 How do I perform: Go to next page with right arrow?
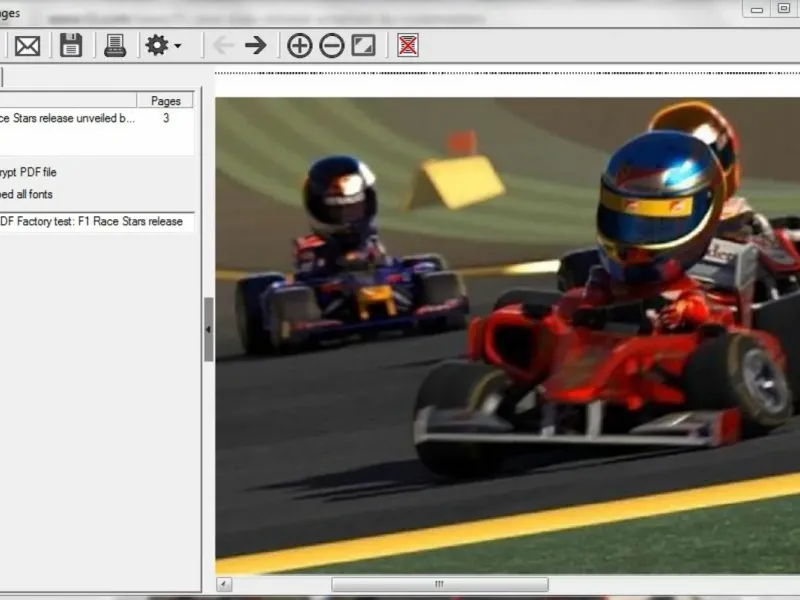pyautogui.click(x=256, y=45)
